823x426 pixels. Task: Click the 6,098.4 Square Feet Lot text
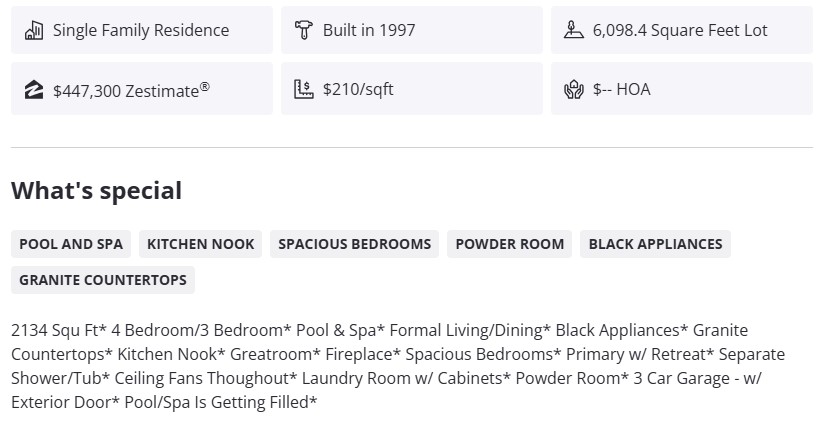pyautogui.click(x=680, y=30)
